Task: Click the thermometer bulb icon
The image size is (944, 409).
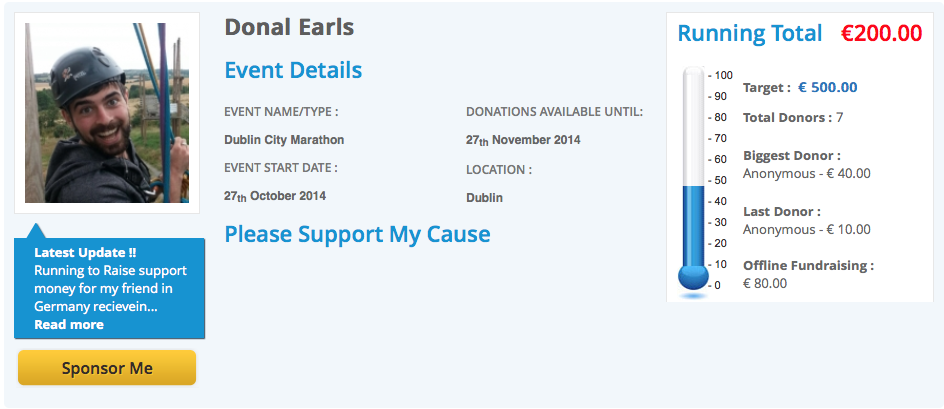Action: tap(693, 279)
